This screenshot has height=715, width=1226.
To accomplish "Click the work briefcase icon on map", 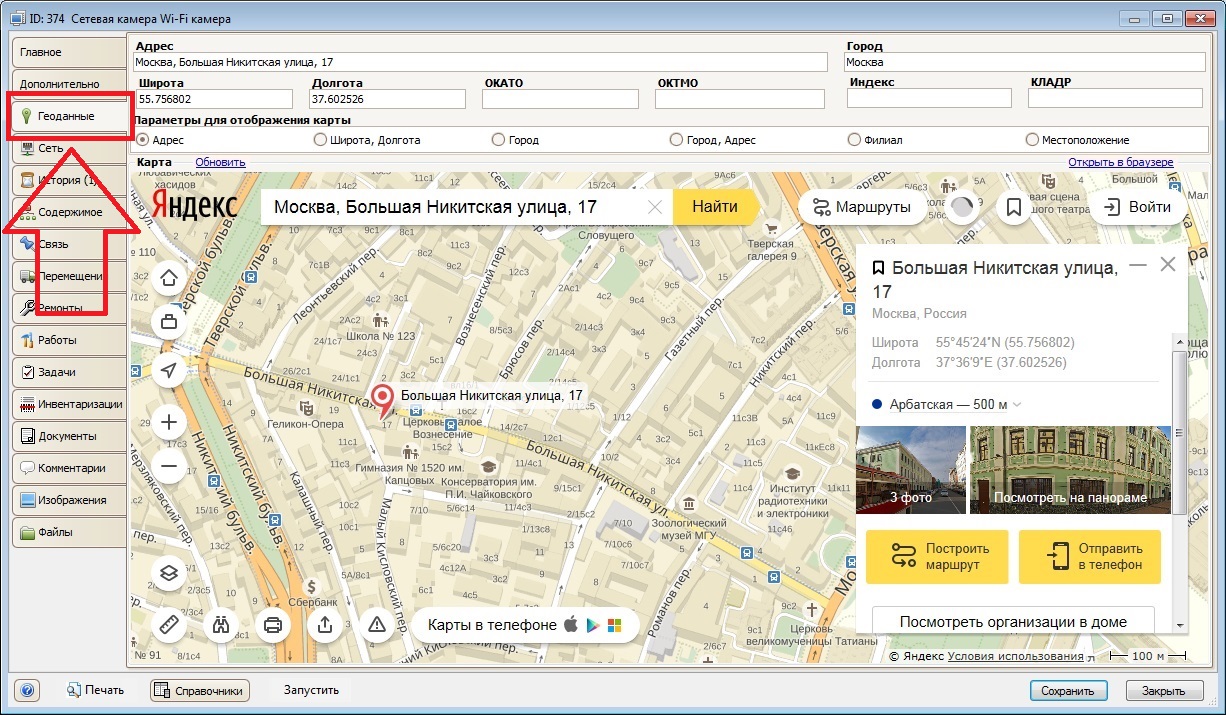I will (169, 321).
